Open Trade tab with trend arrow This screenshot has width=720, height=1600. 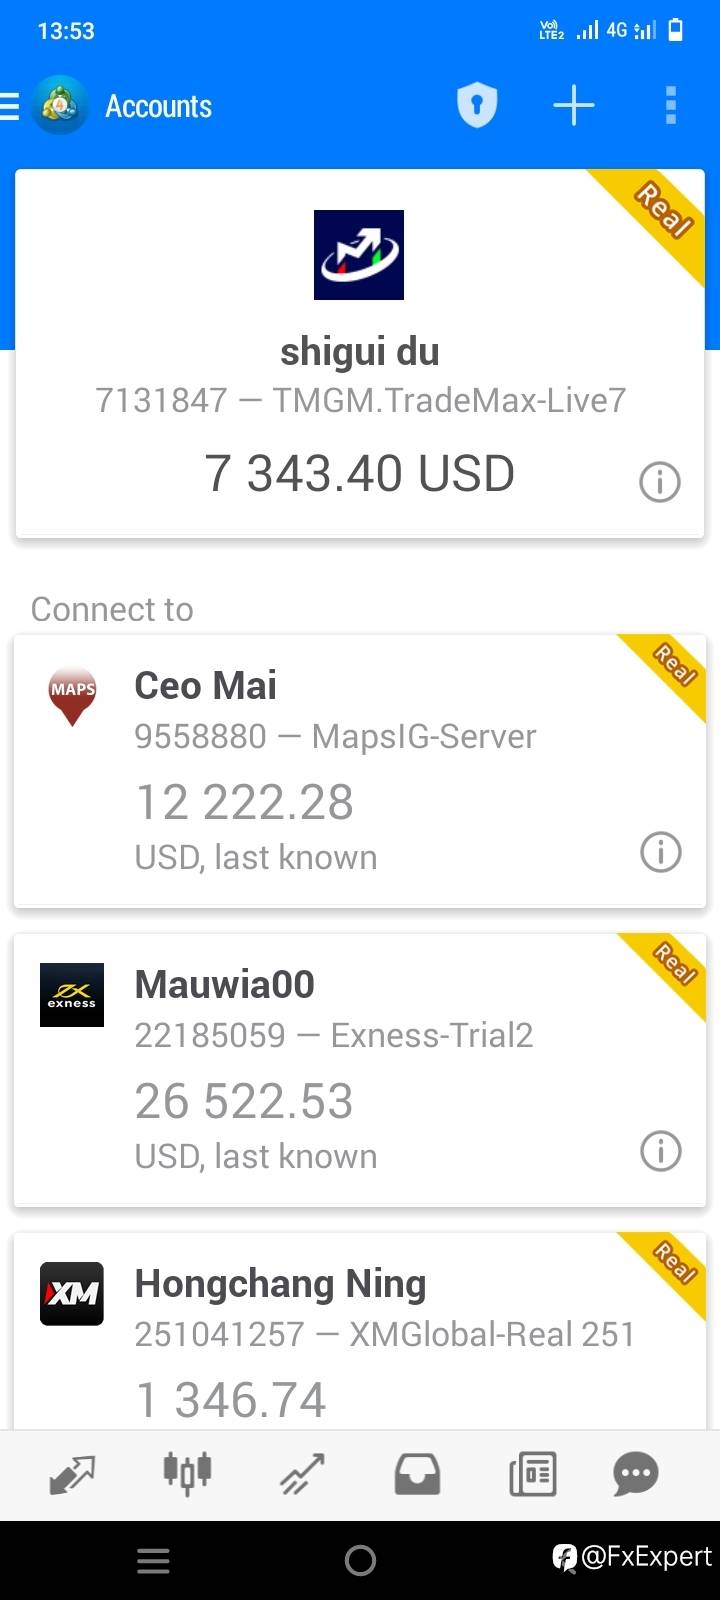(x=302, y=1474)
